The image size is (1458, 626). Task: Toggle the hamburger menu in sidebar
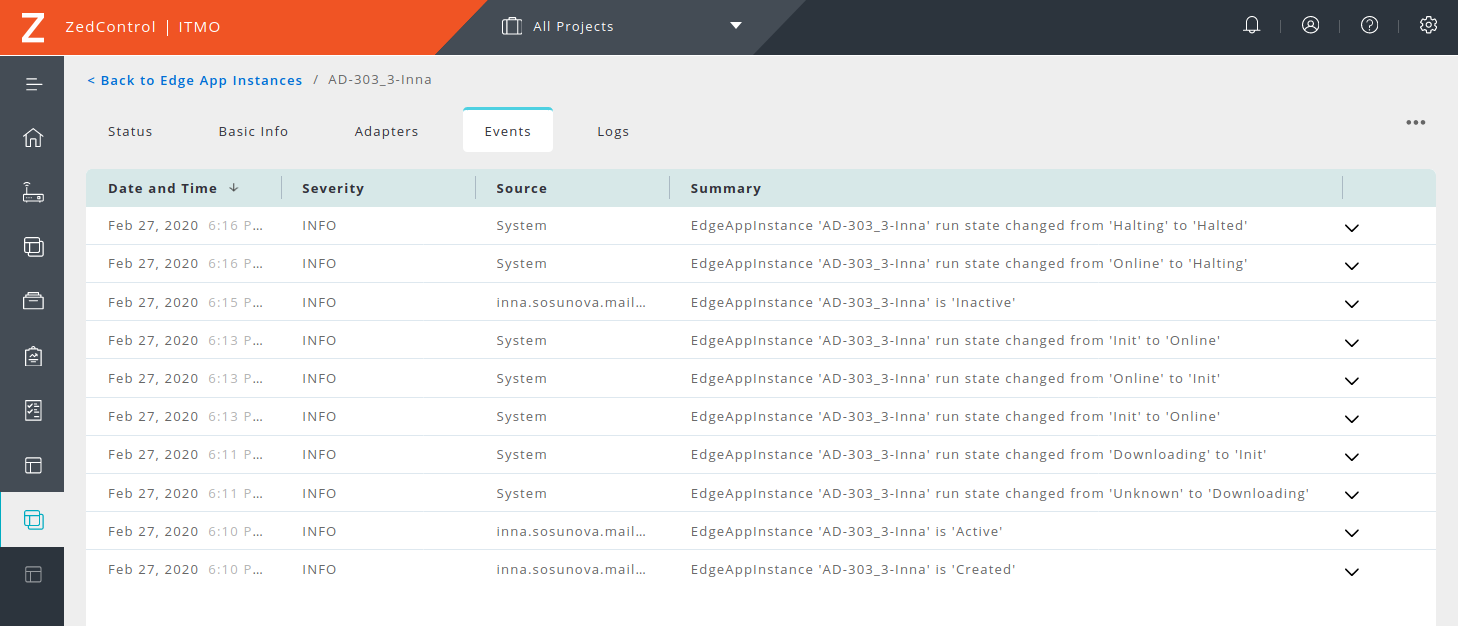pyautogui.click(x=33, y=84)
